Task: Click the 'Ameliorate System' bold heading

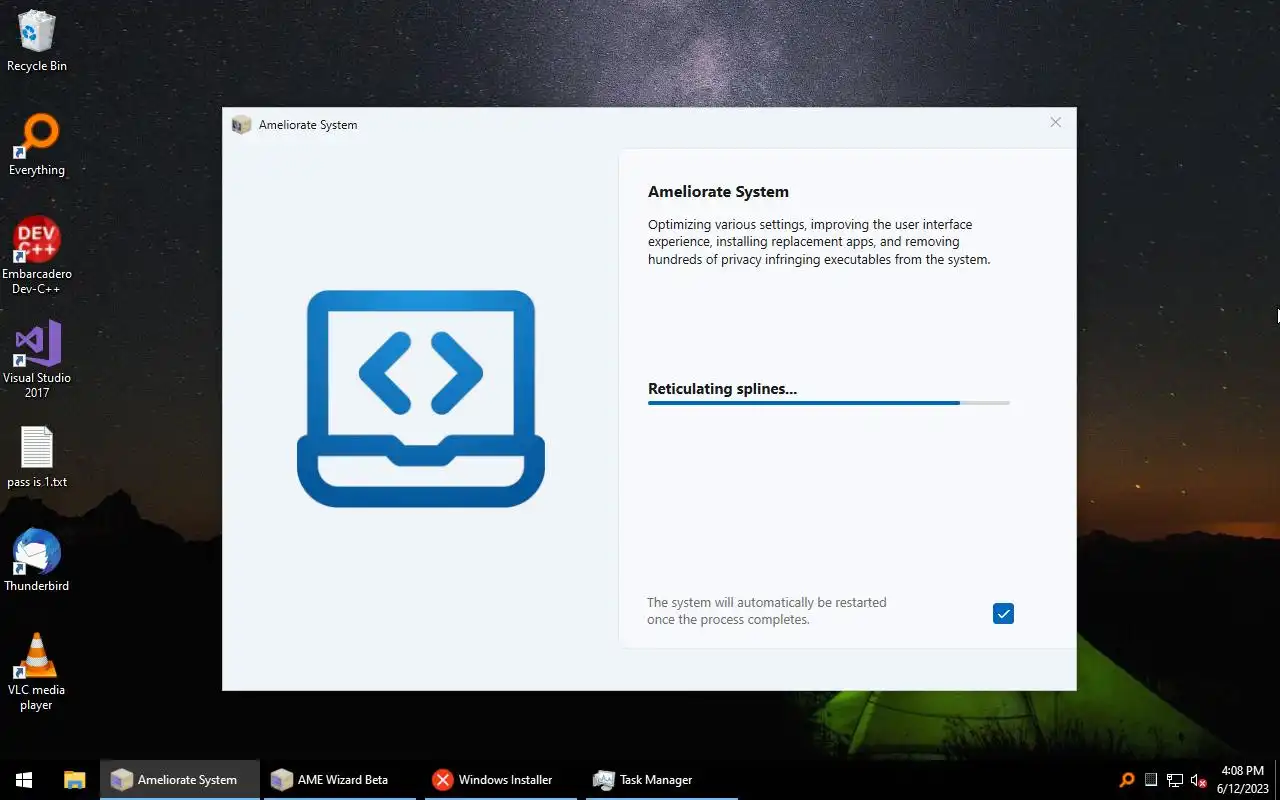Action: click(x=718, y=192)
